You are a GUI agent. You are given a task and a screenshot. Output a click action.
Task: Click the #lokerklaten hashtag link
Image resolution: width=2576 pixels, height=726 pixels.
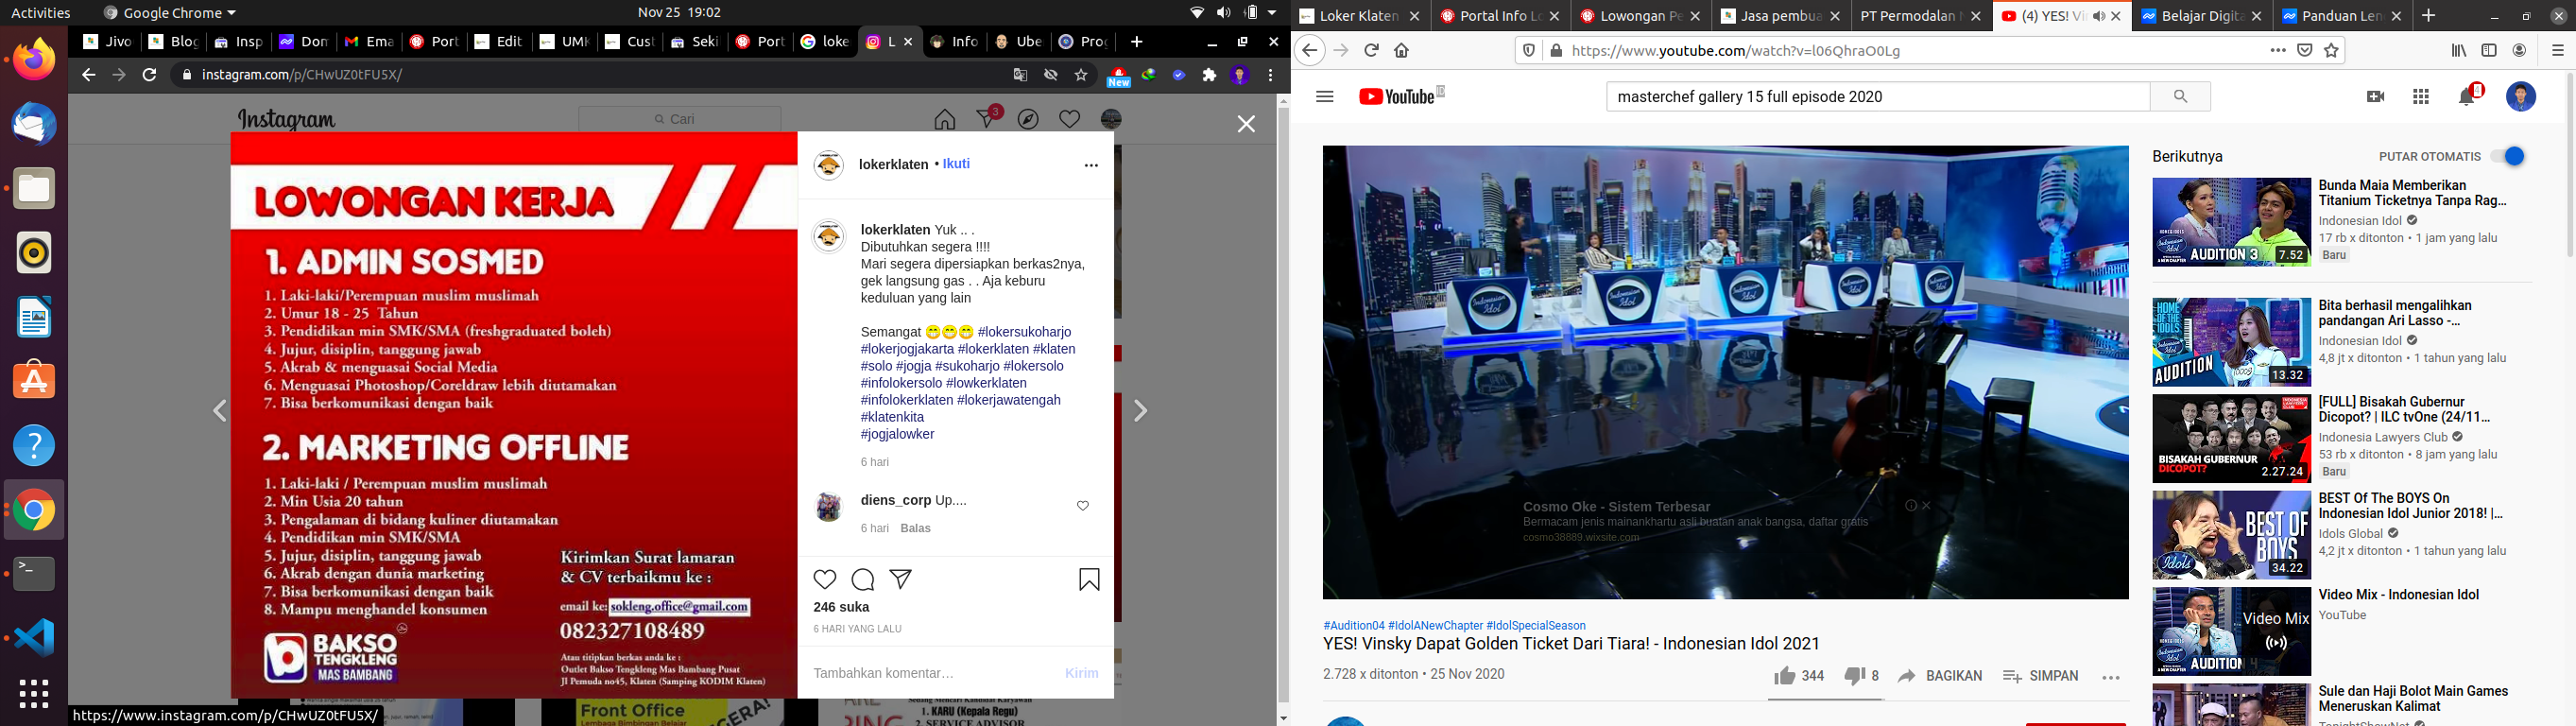click(993, 349)
